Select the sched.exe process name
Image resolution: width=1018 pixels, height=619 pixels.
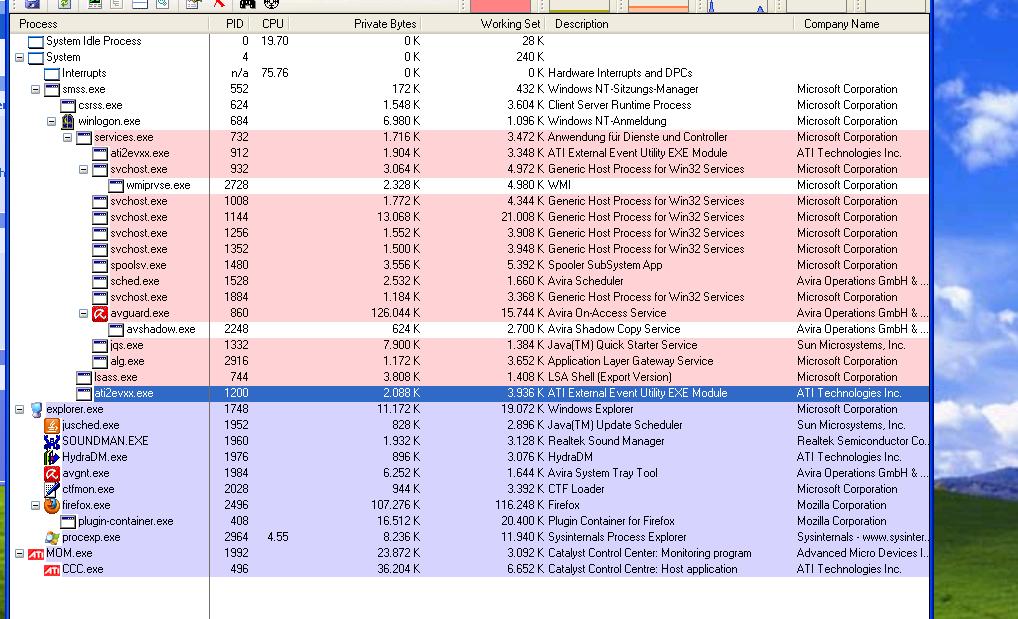coord(134,281)
